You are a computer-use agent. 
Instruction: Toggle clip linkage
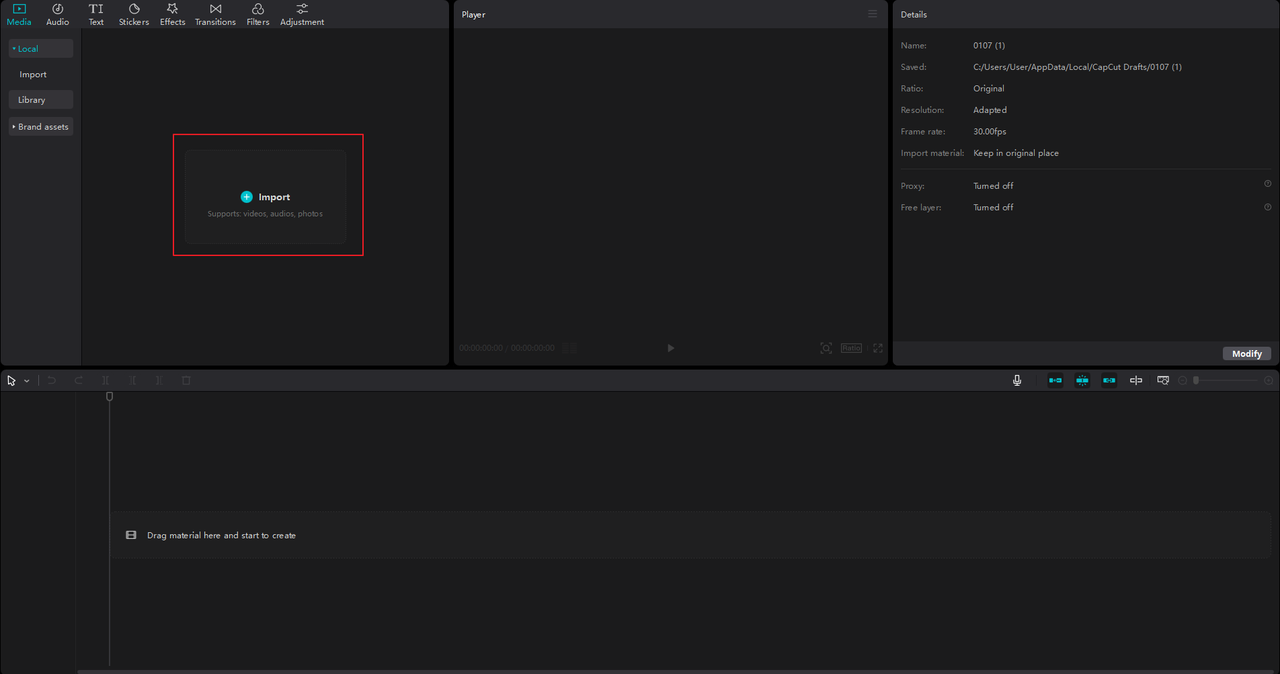coord(1109,380)
